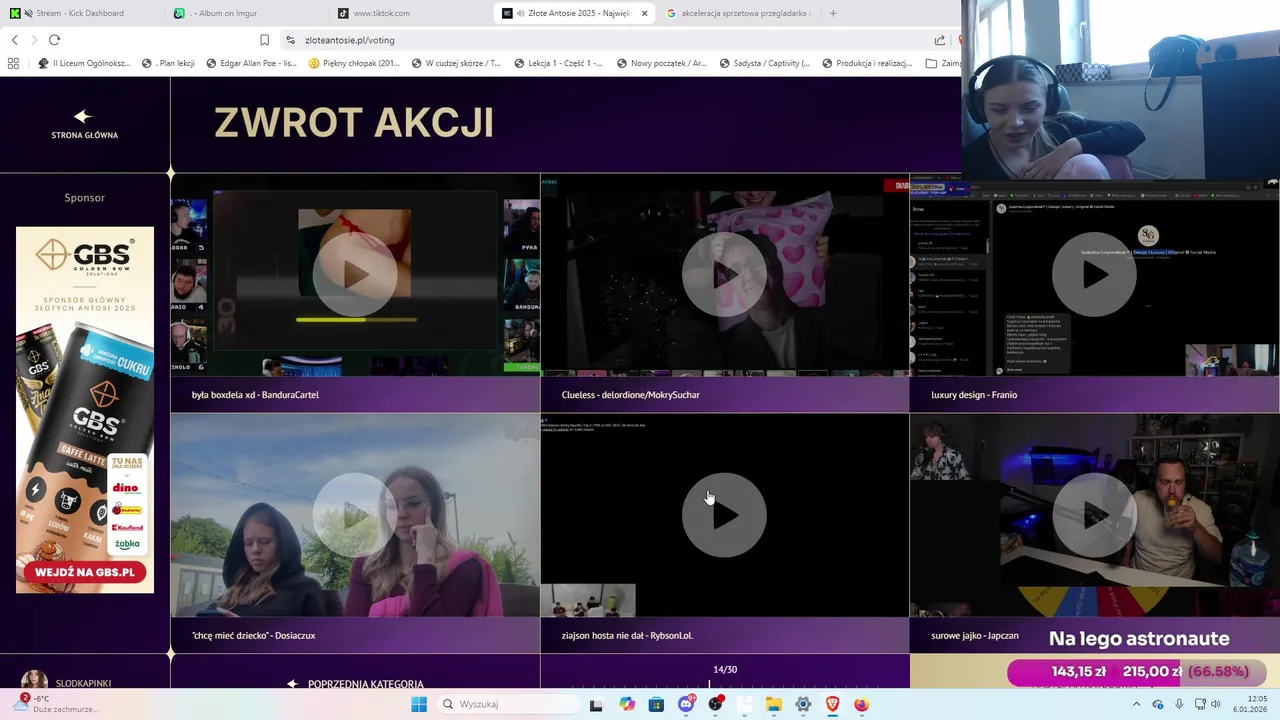Show hidden system tray icons
The image size is (1280, 720).
1136,704
